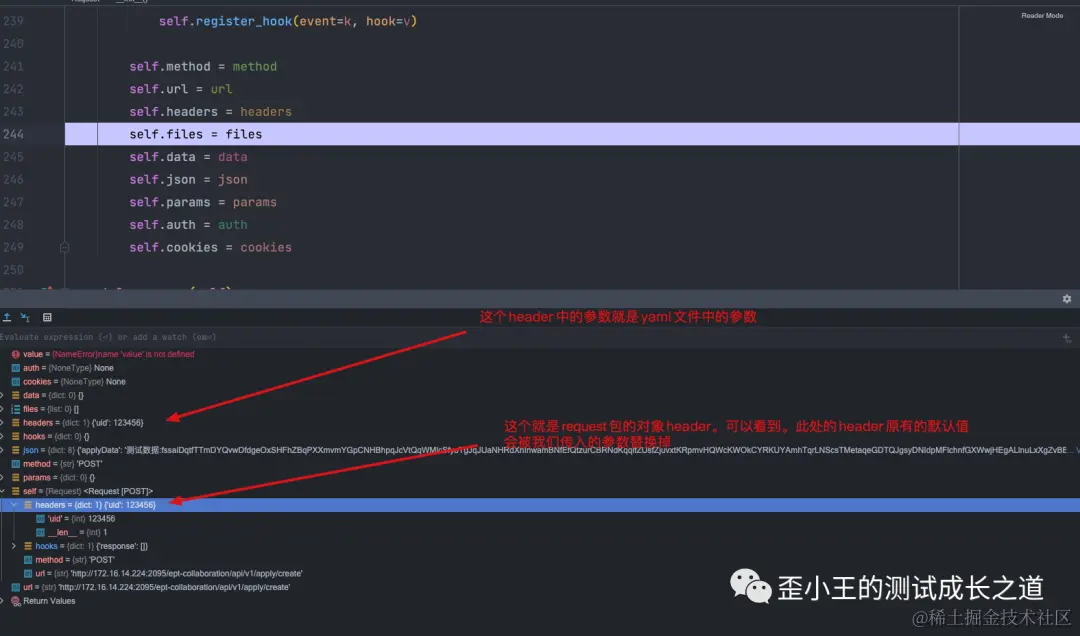Image resolution: width=1080 pixels, height=636 pixels.
Task: Click the empty editor line 250
Action: tap(510, 270)
